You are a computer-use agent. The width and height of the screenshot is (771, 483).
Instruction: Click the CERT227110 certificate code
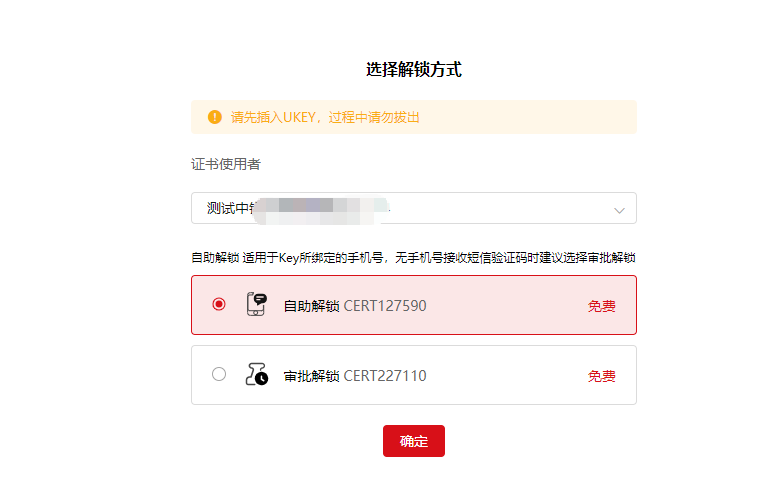(x=385, y=376)
